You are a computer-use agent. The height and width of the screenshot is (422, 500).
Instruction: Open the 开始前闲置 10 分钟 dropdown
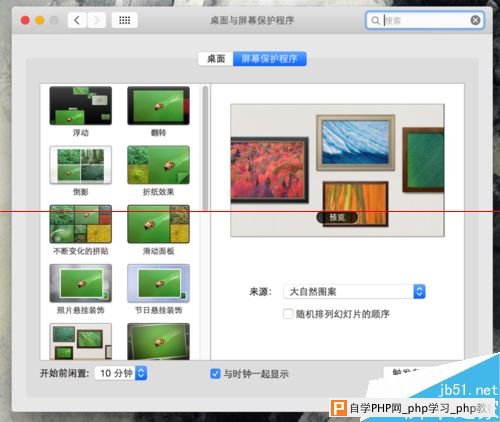121,373
